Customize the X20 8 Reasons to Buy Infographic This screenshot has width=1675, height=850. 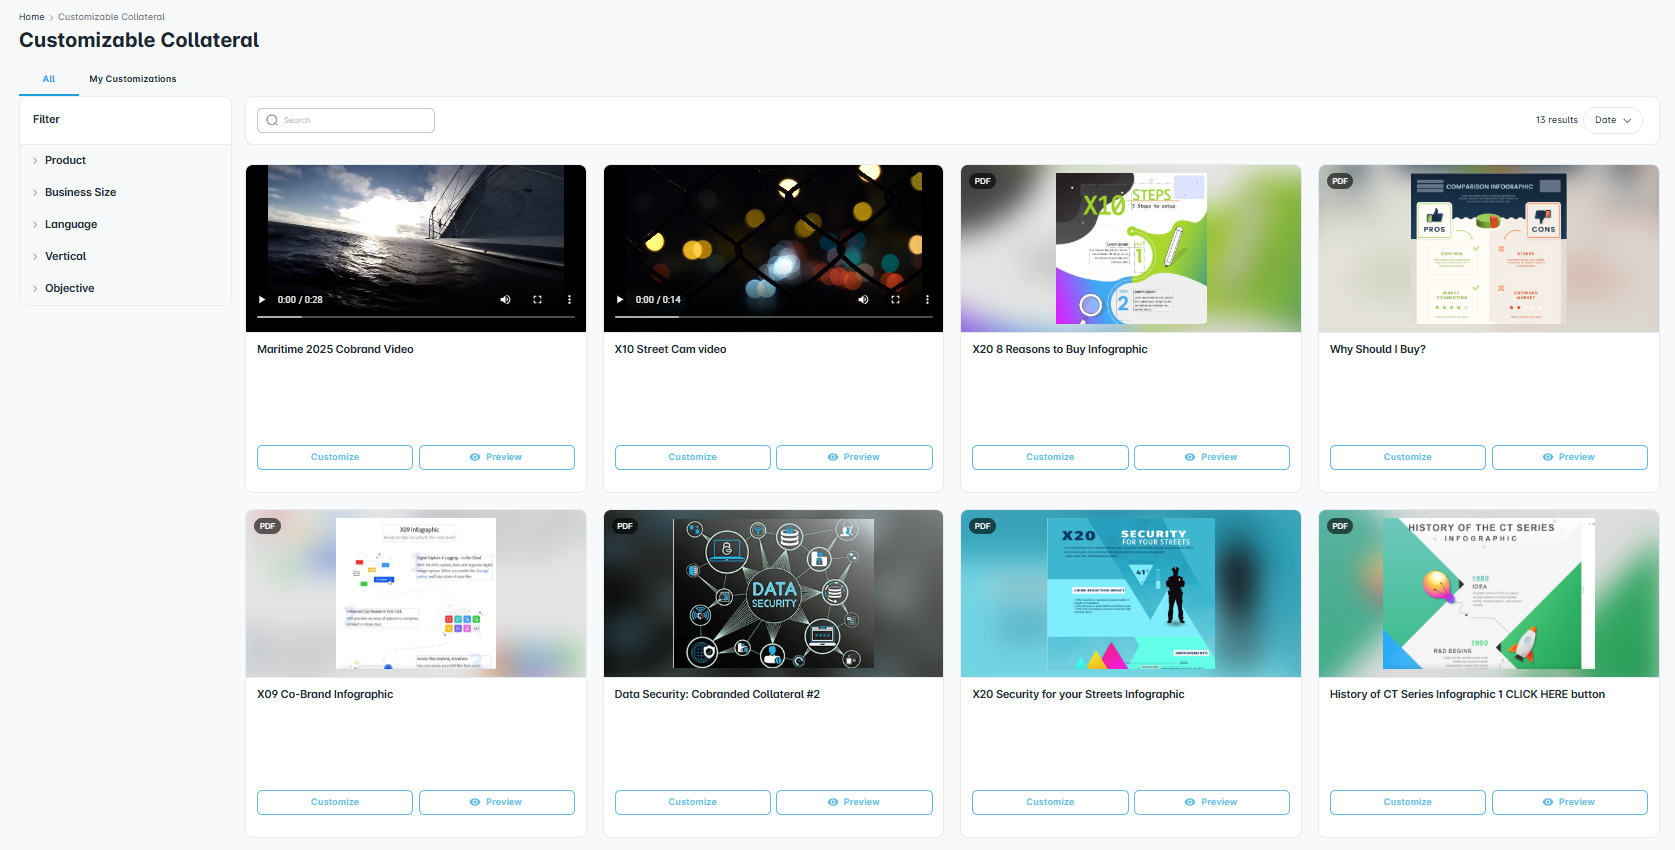[1050, 457]
